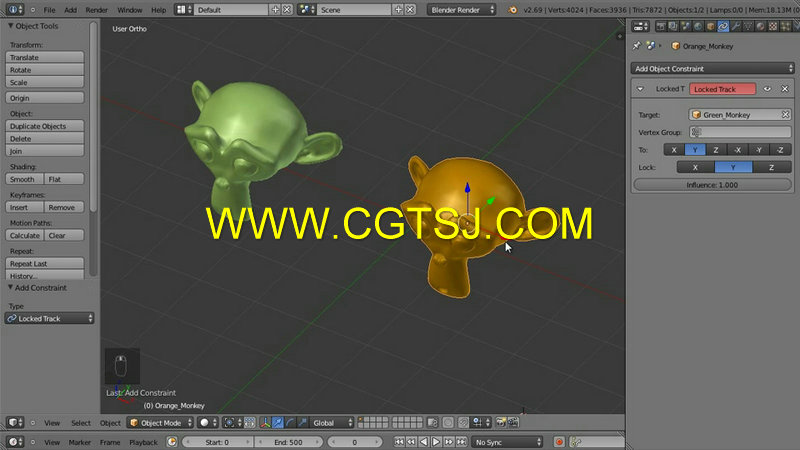800x450 pixels.
Task: Open the Object properties cube tab
Action: coord(710,26)
